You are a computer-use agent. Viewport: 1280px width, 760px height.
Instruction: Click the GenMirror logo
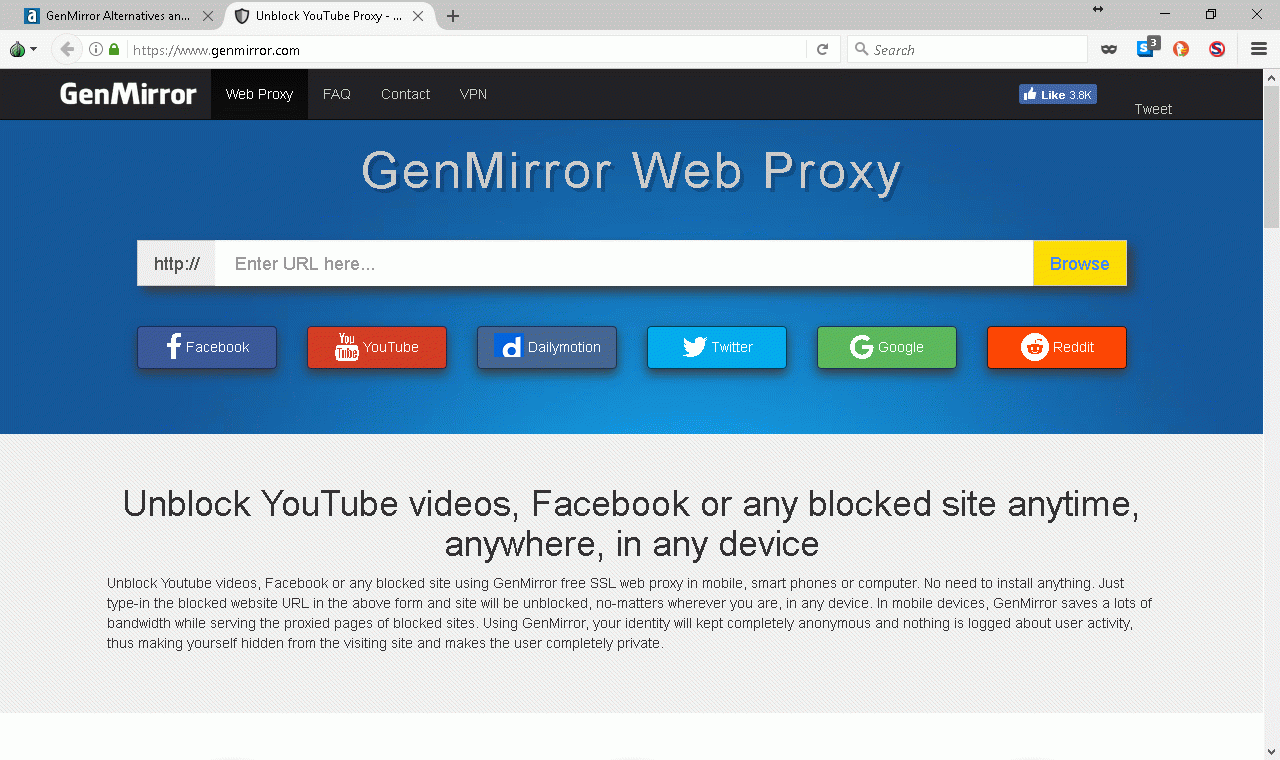point(128,94)
